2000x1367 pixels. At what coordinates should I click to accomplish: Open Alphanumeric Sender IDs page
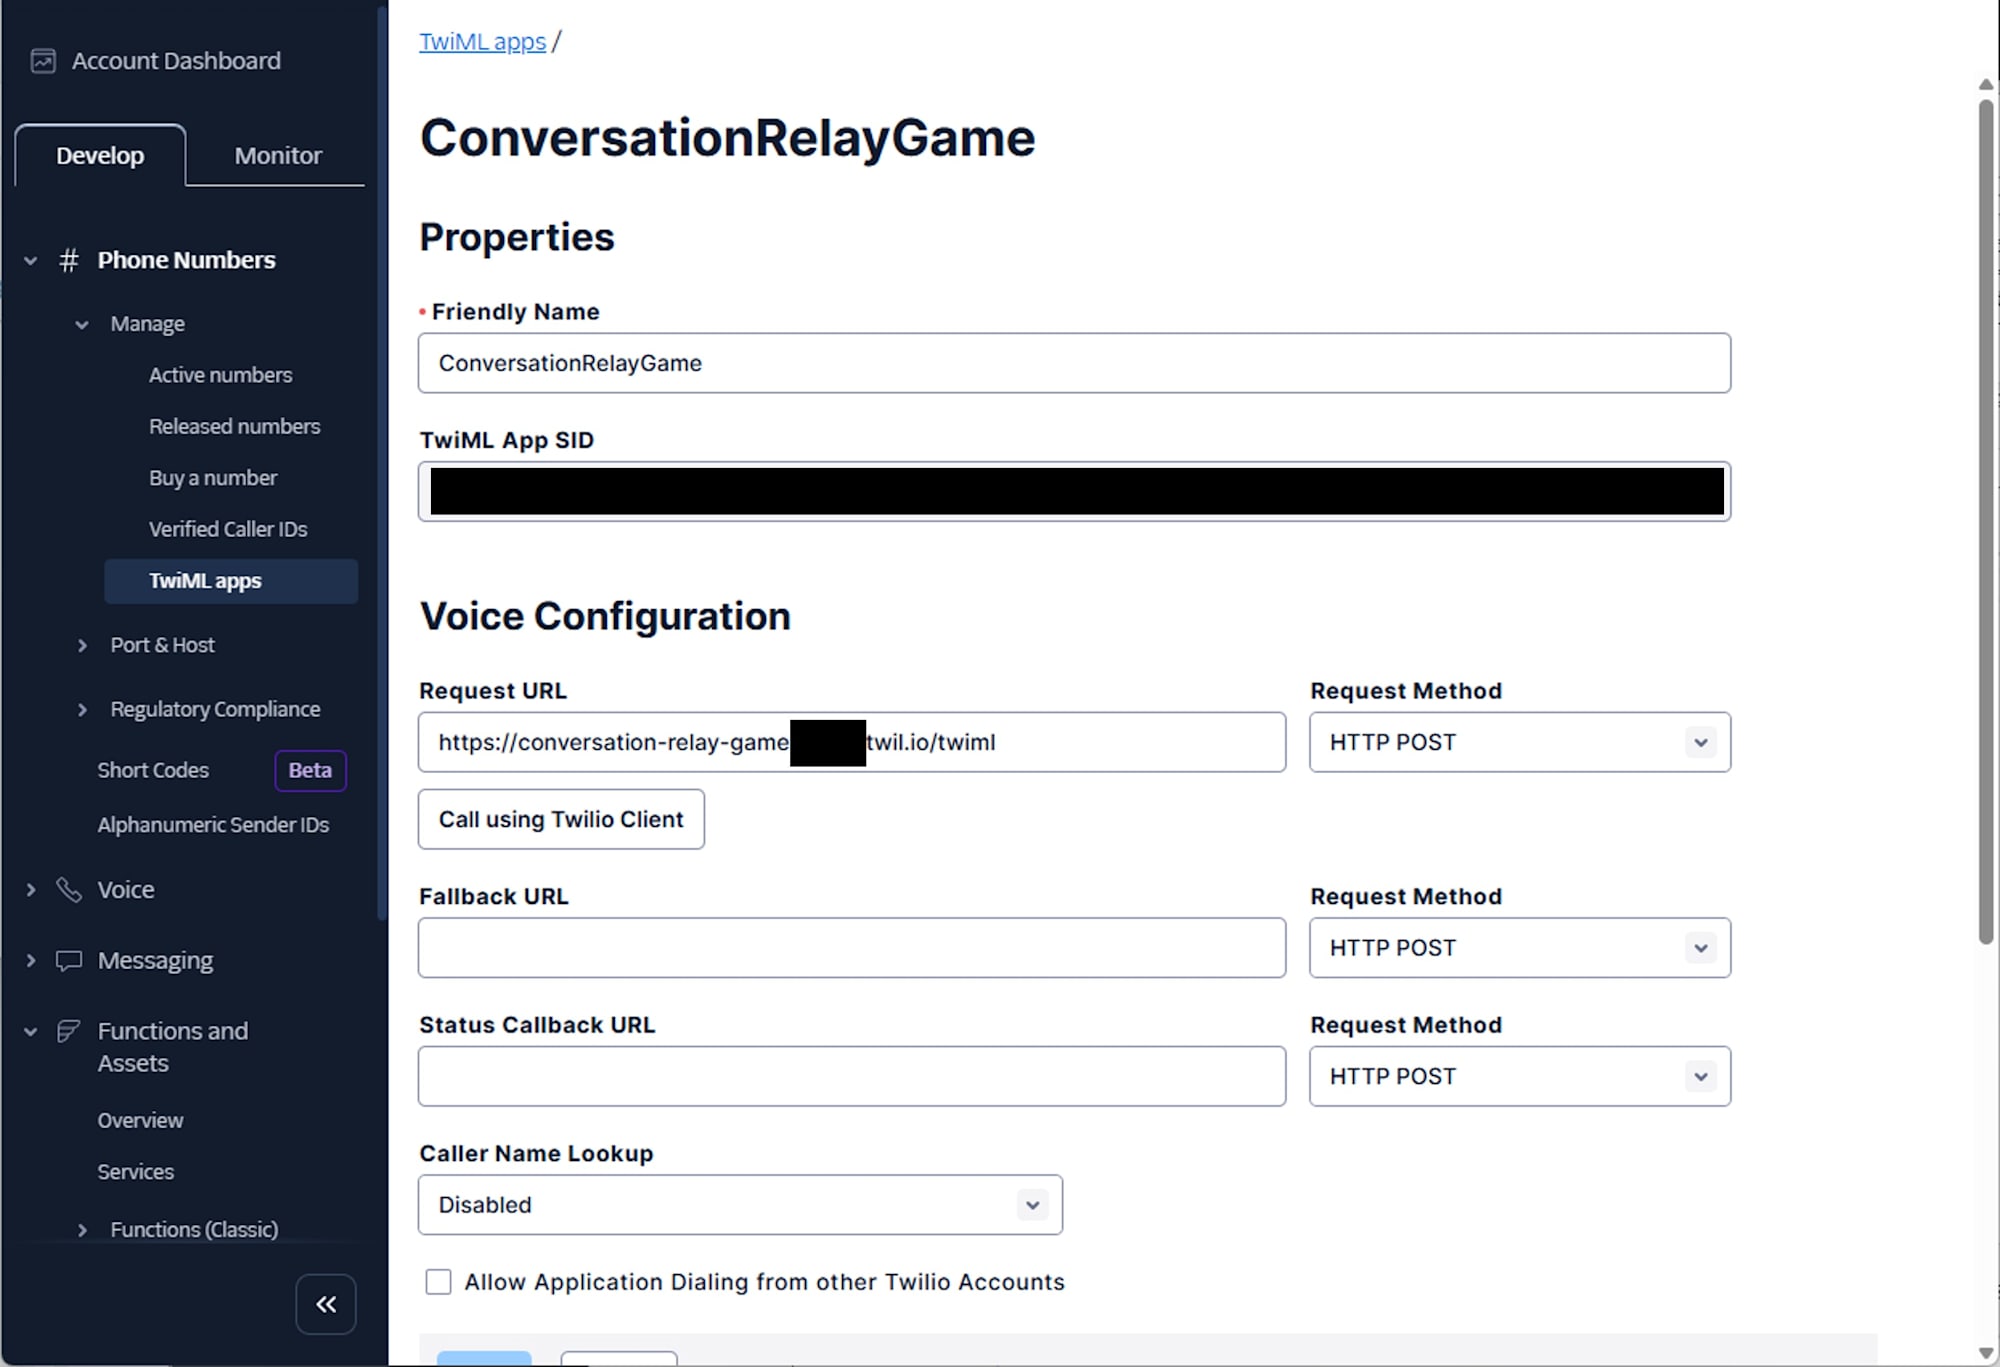click(213, 825)
